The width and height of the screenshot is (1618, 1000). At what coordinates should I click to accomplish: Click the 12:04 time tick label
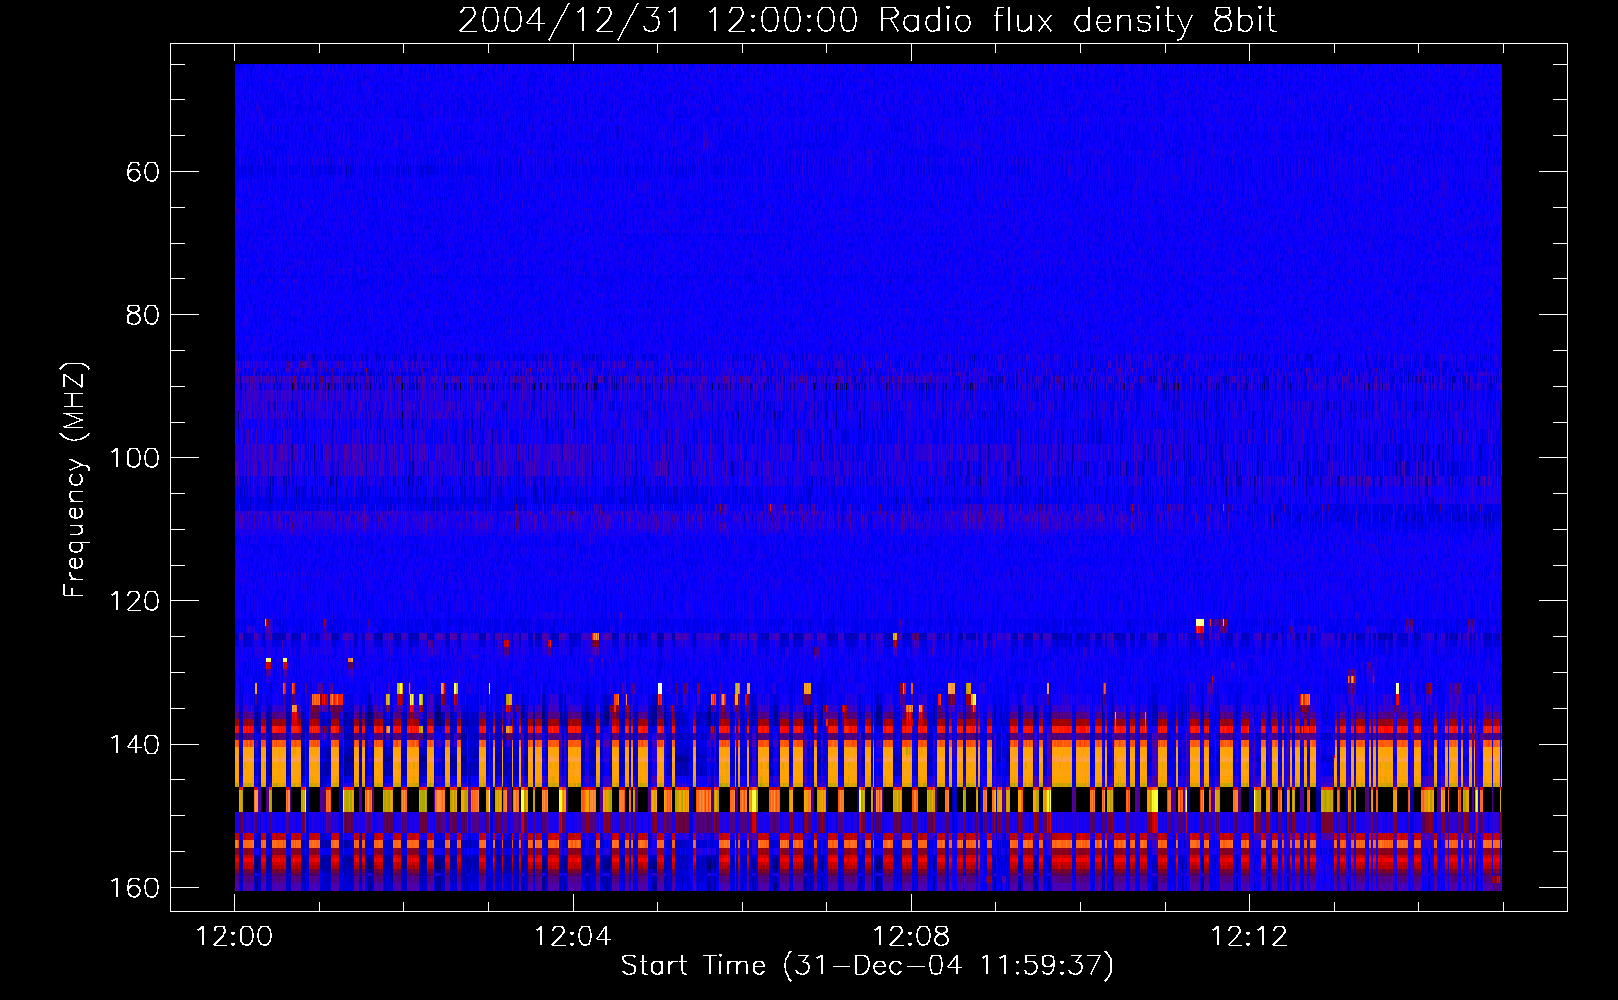572,937
